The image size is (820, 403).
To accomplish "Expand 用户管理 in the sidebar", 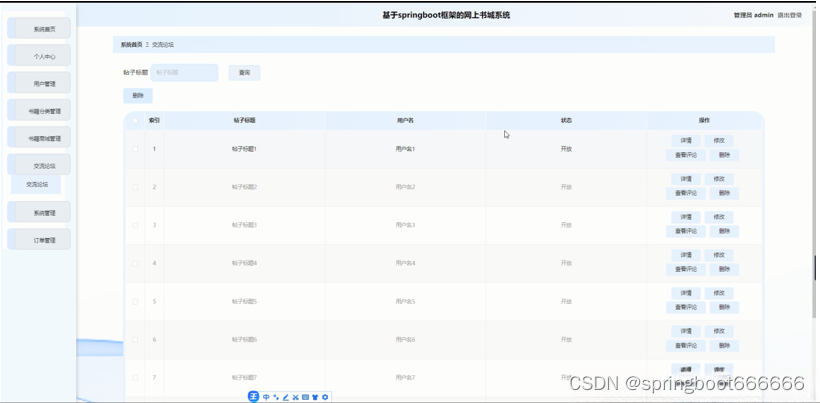I will tap(39, 83).
